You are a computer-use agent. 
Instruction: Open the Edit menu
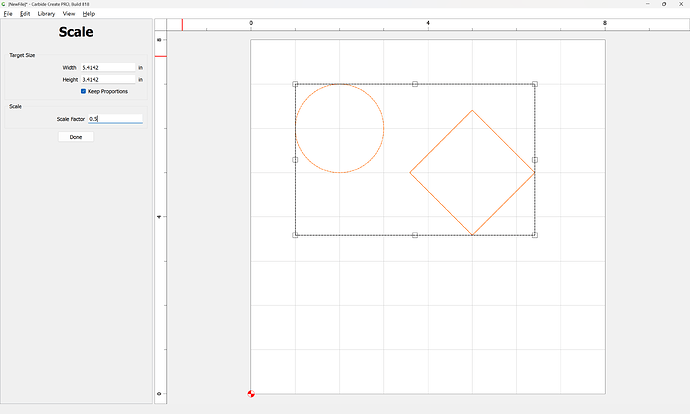tap(25, 14)
